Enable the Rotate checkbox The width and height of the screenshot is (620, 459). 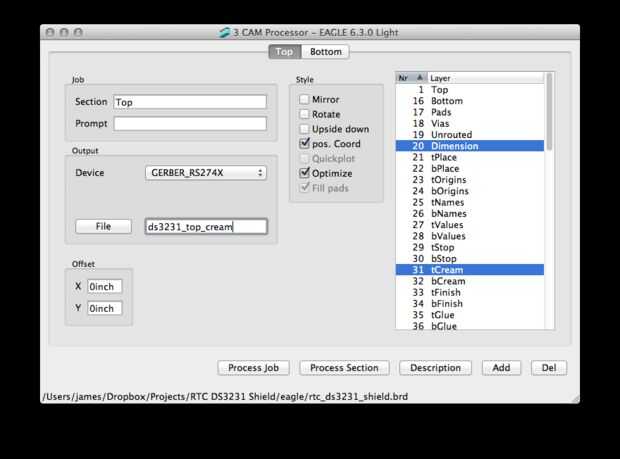pyautogui.click(x=304, y=114)
